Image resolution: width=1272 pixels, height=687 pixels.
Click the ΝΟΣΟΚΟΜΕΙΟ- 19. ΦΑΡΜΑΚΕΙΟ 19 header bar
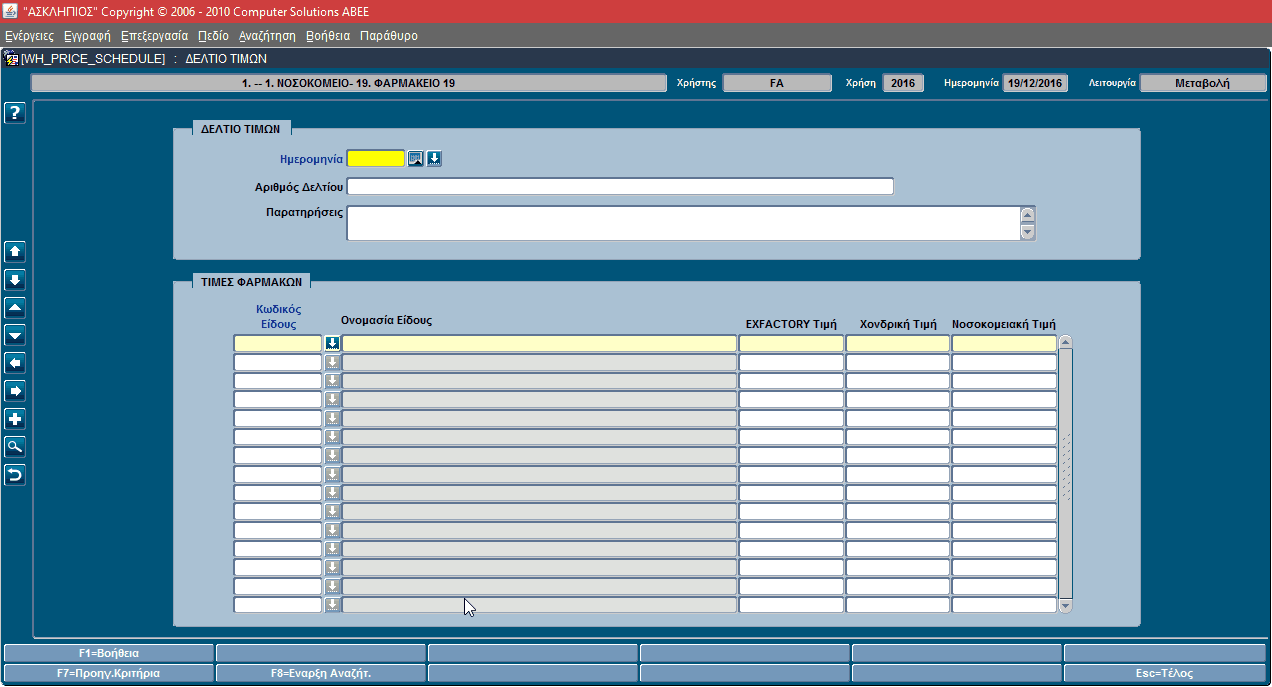tap(348, 83)
